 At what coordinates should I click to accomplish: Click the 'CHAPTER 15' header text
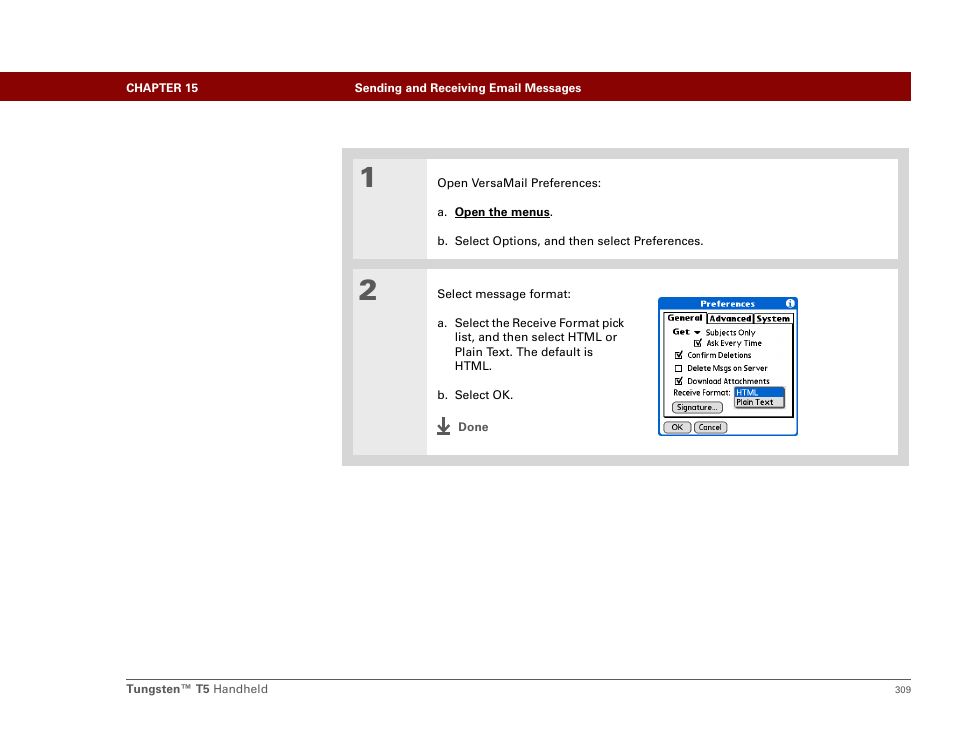pos(162,88)
